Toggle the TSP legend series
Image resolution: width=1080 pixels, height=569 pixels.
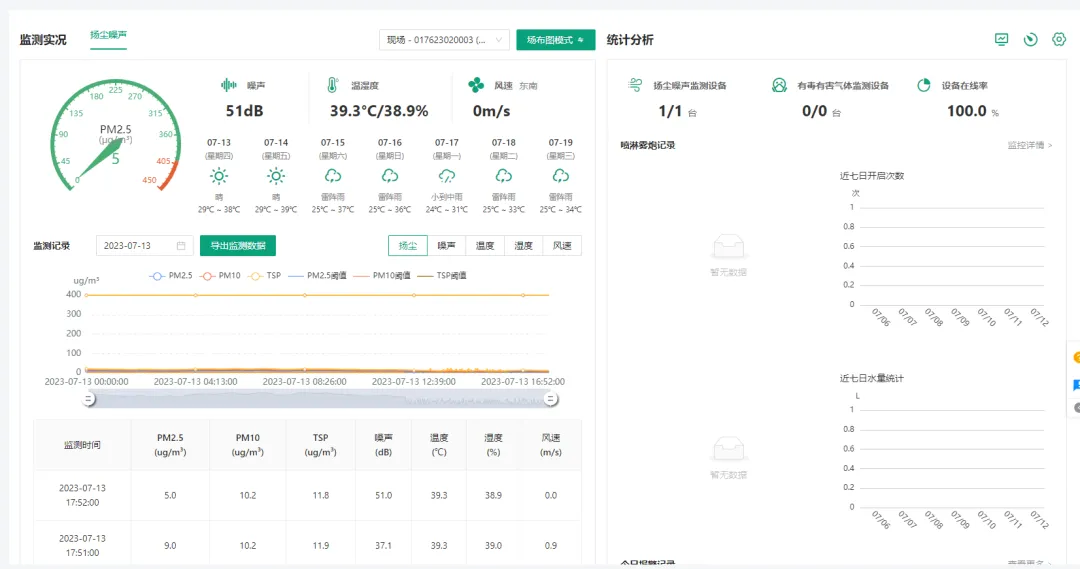click(x=265, y=276)
